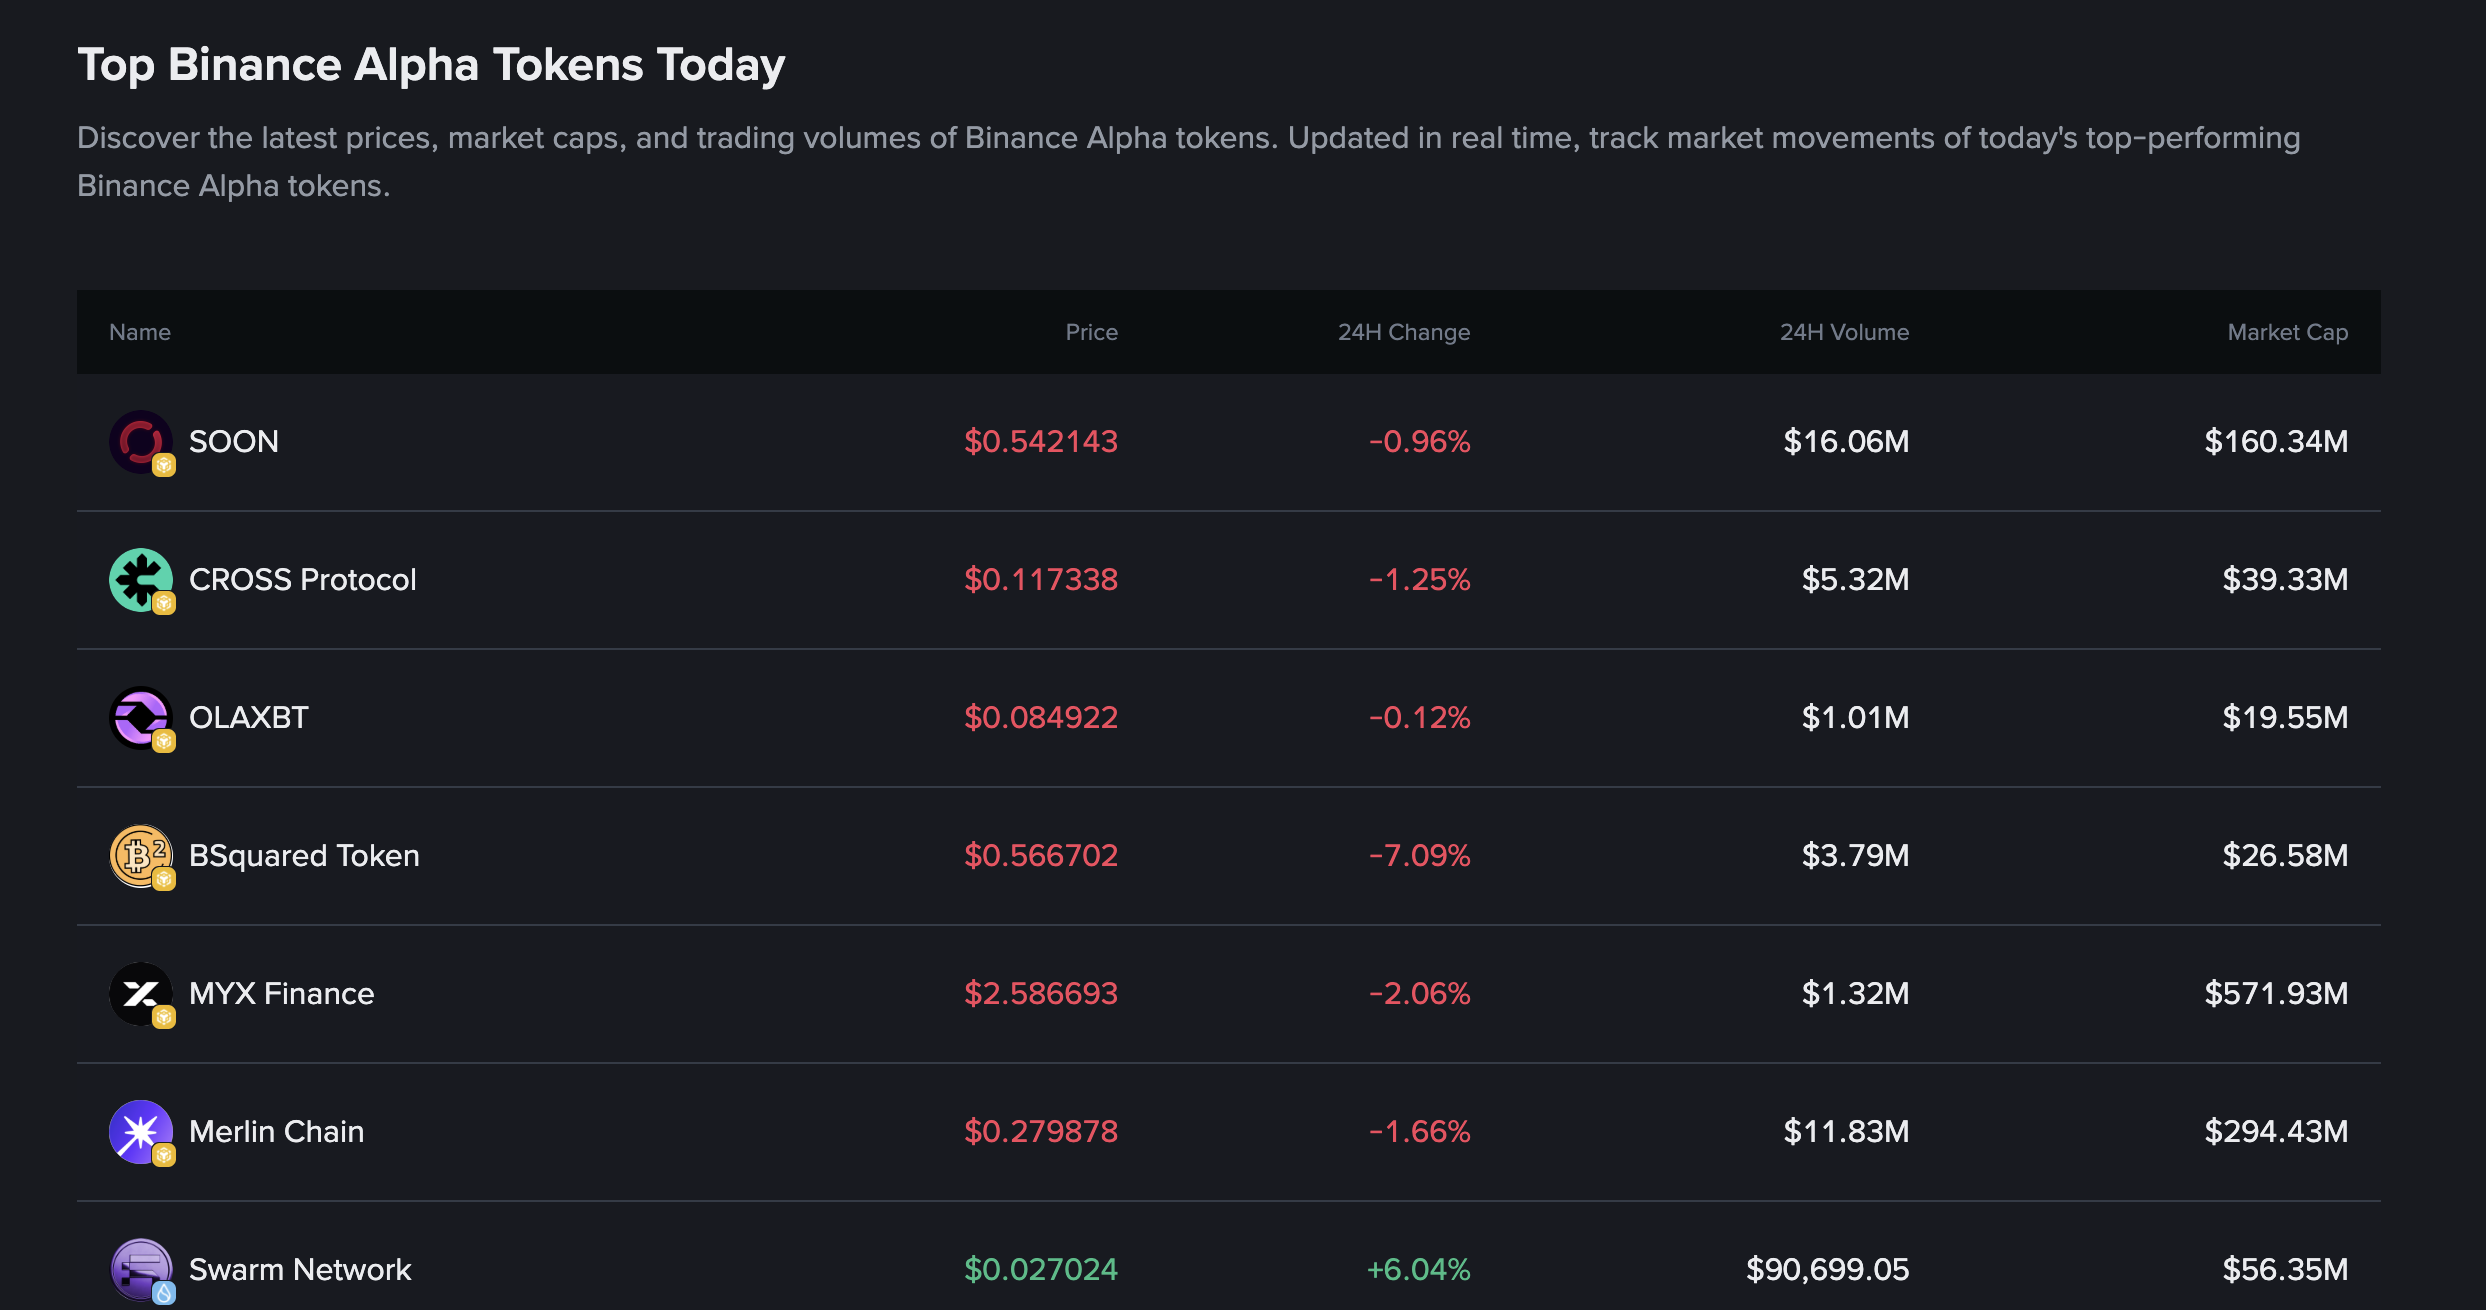Screen dimensions: 2486x1310
Task: Sort the table by Market Cap
Action: (x=2287, y=332)
